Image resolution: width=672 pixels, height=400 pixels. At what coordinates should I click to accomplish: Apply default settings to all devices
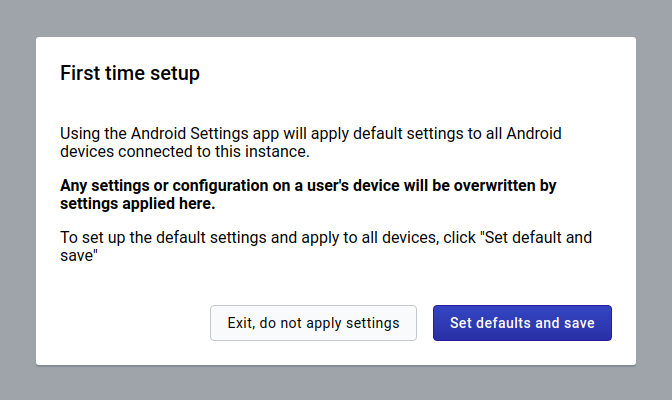tap(522, 323)
